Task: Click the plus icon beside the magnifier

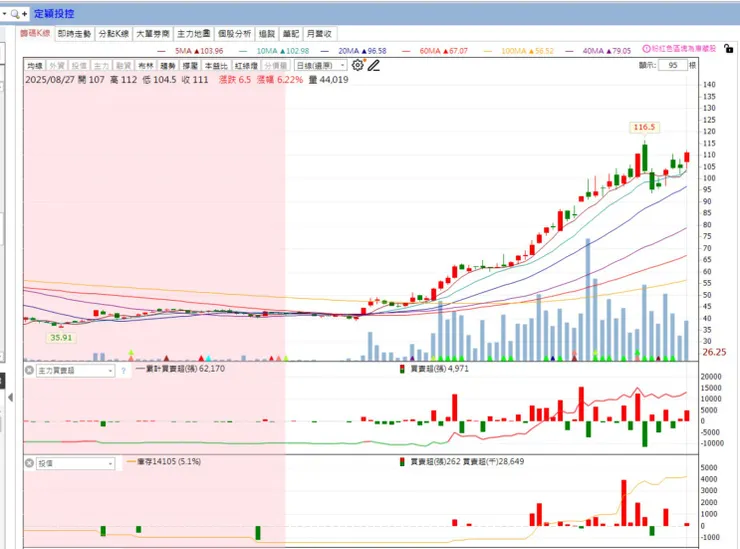Action: [x=25, y=14]
